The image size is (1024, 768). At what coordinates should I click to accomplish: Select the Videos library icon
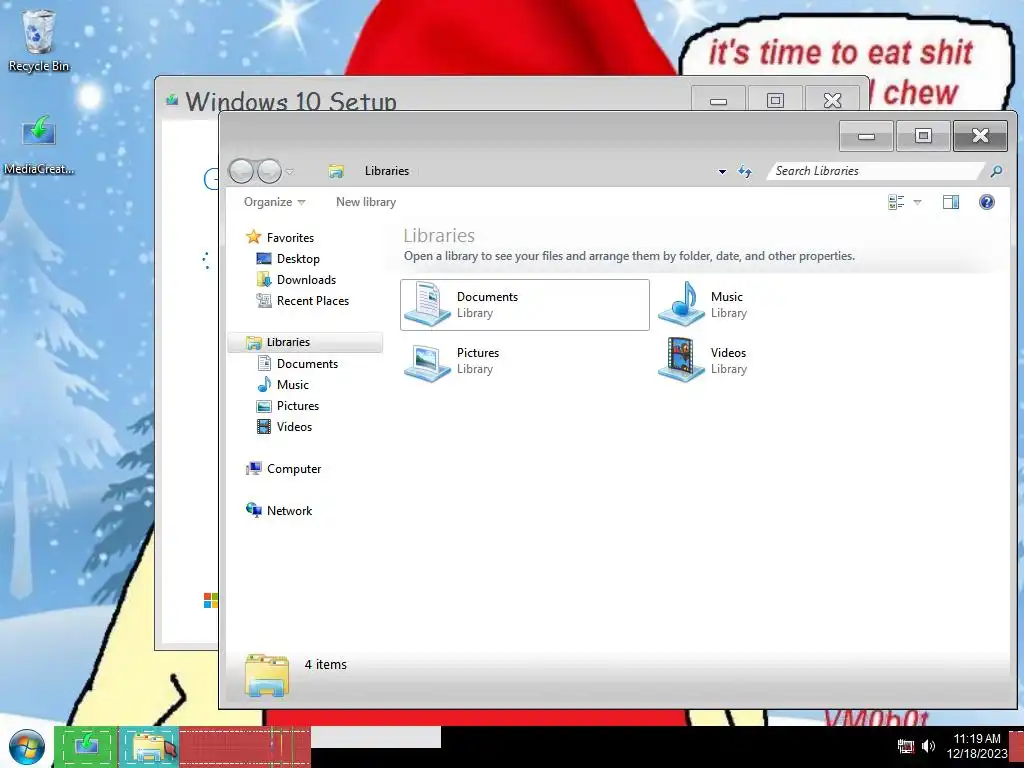[x=681, y=360]
